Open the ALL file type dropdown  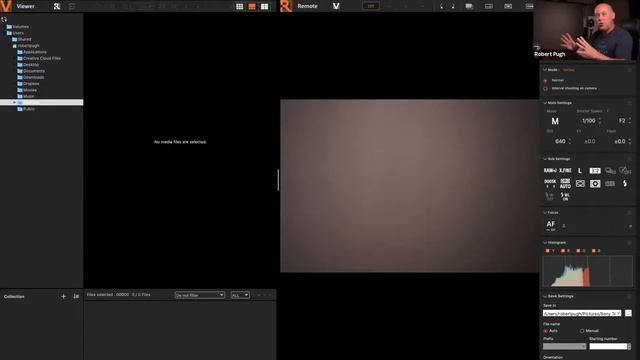[240, 295]
